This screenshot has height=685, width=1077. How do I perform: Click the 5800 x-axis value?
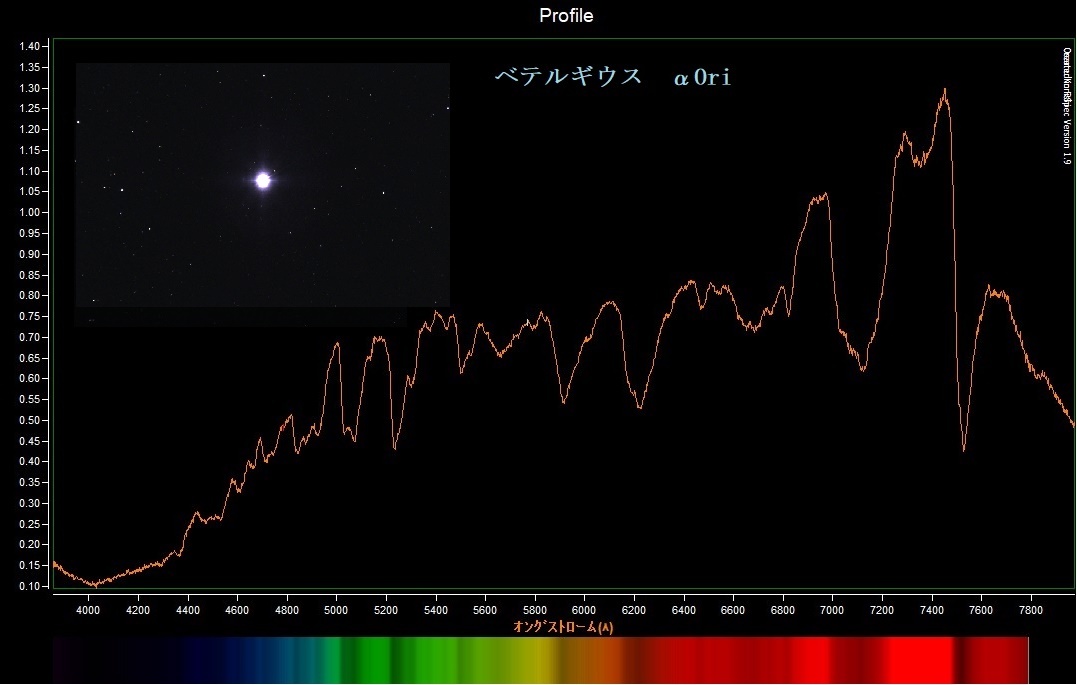pyautogui.click(x=534, y=610)
